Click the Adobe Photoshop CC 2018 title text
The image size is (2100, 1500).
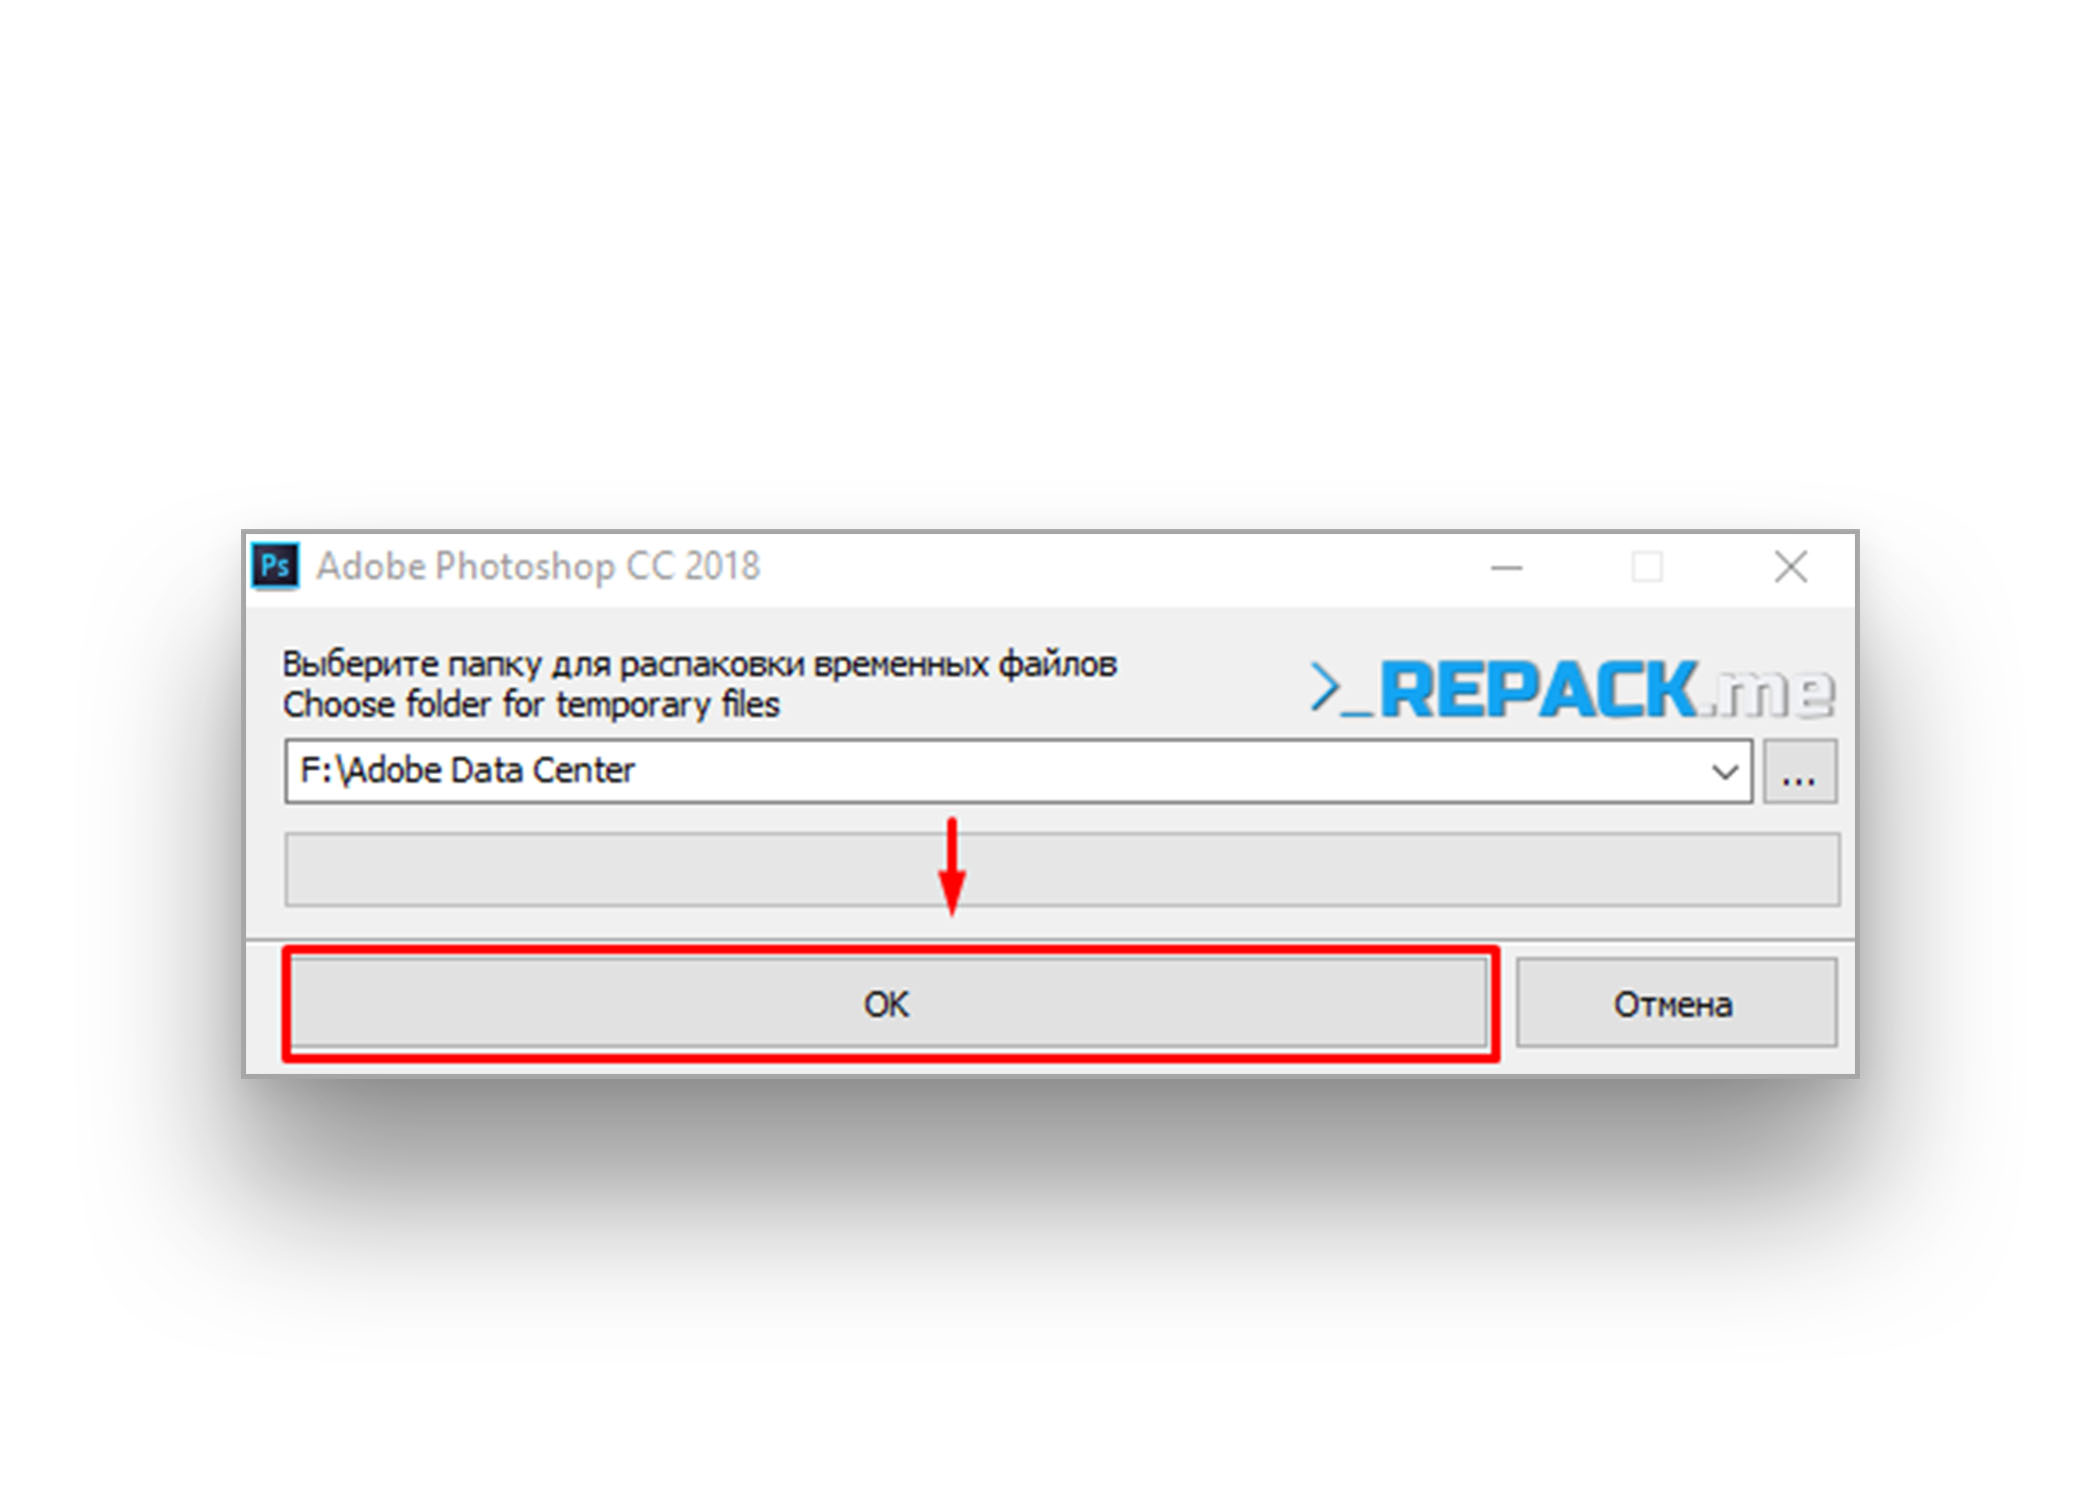tap(538, 567)
